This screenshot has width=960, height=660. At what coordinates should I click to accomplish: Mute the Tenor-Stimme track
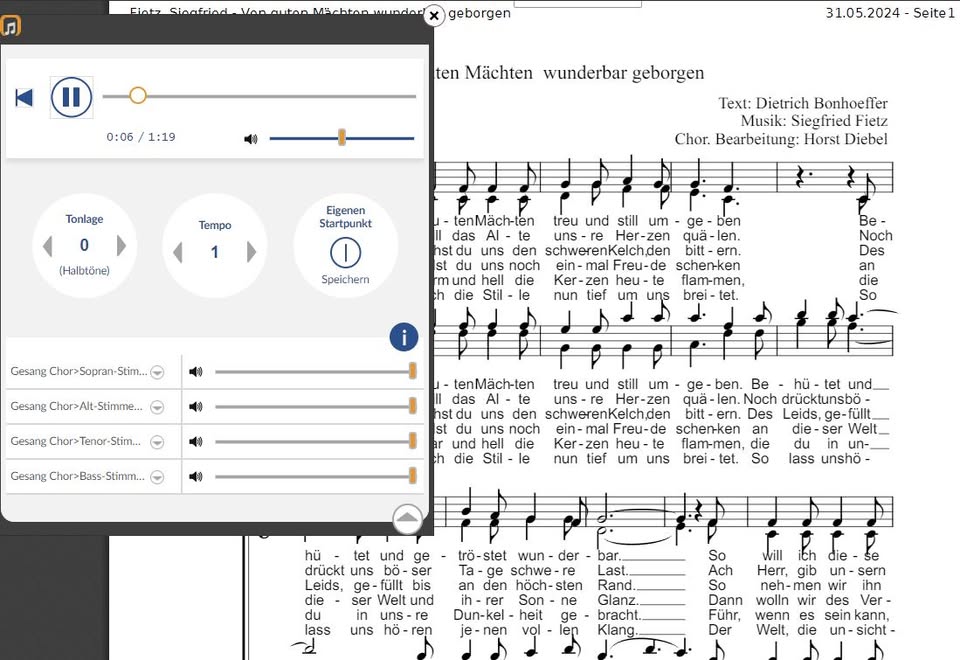(196, 441)
